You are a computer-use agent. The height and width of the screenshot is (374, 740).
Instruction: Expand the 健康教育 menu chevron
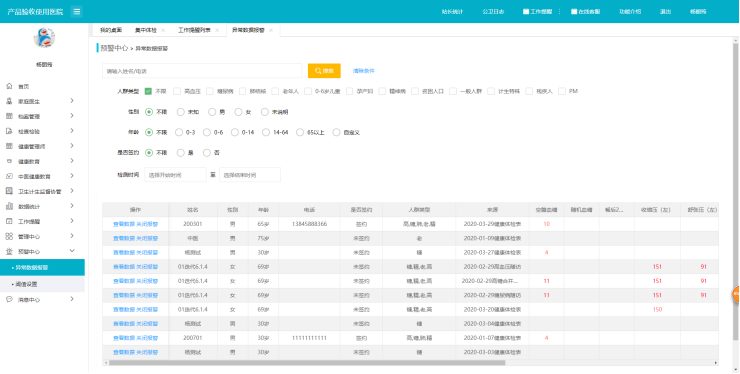point(72,161)
